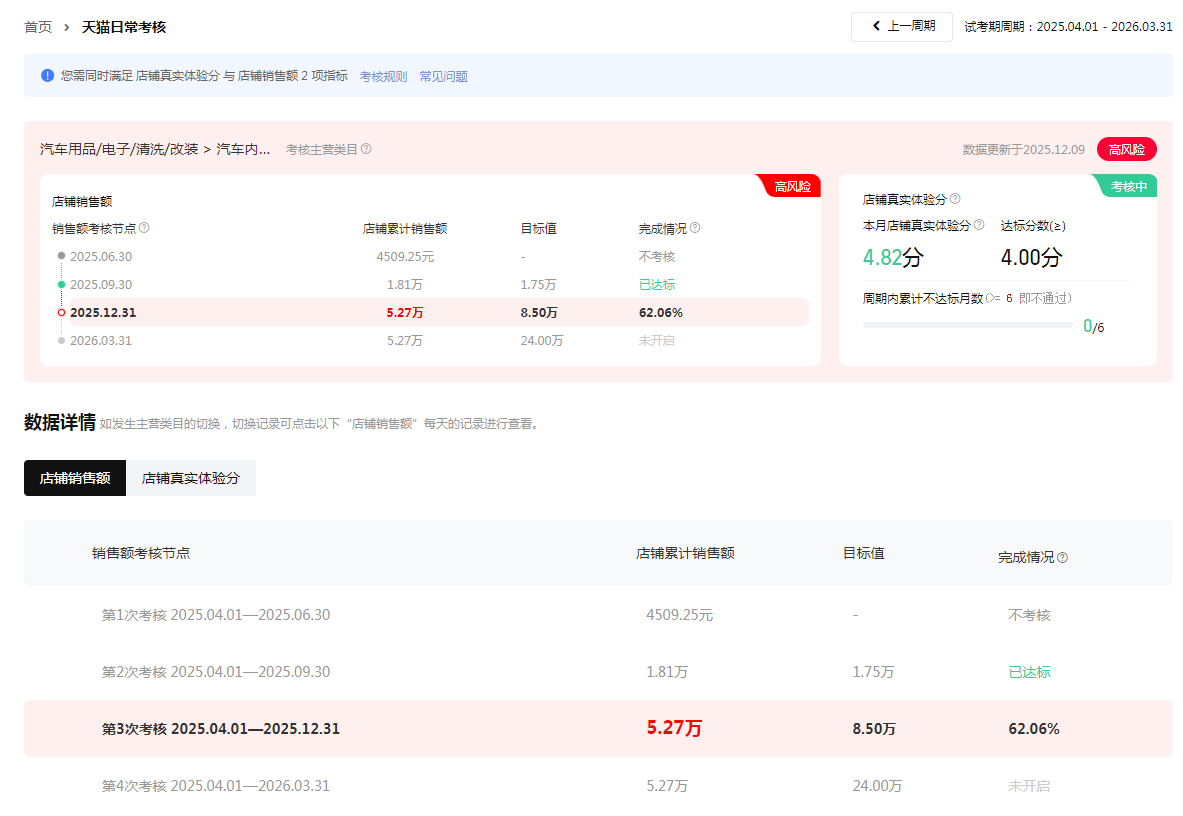
Task: Select the 2025.09.30 green timeline node
Action: [61, 284]
